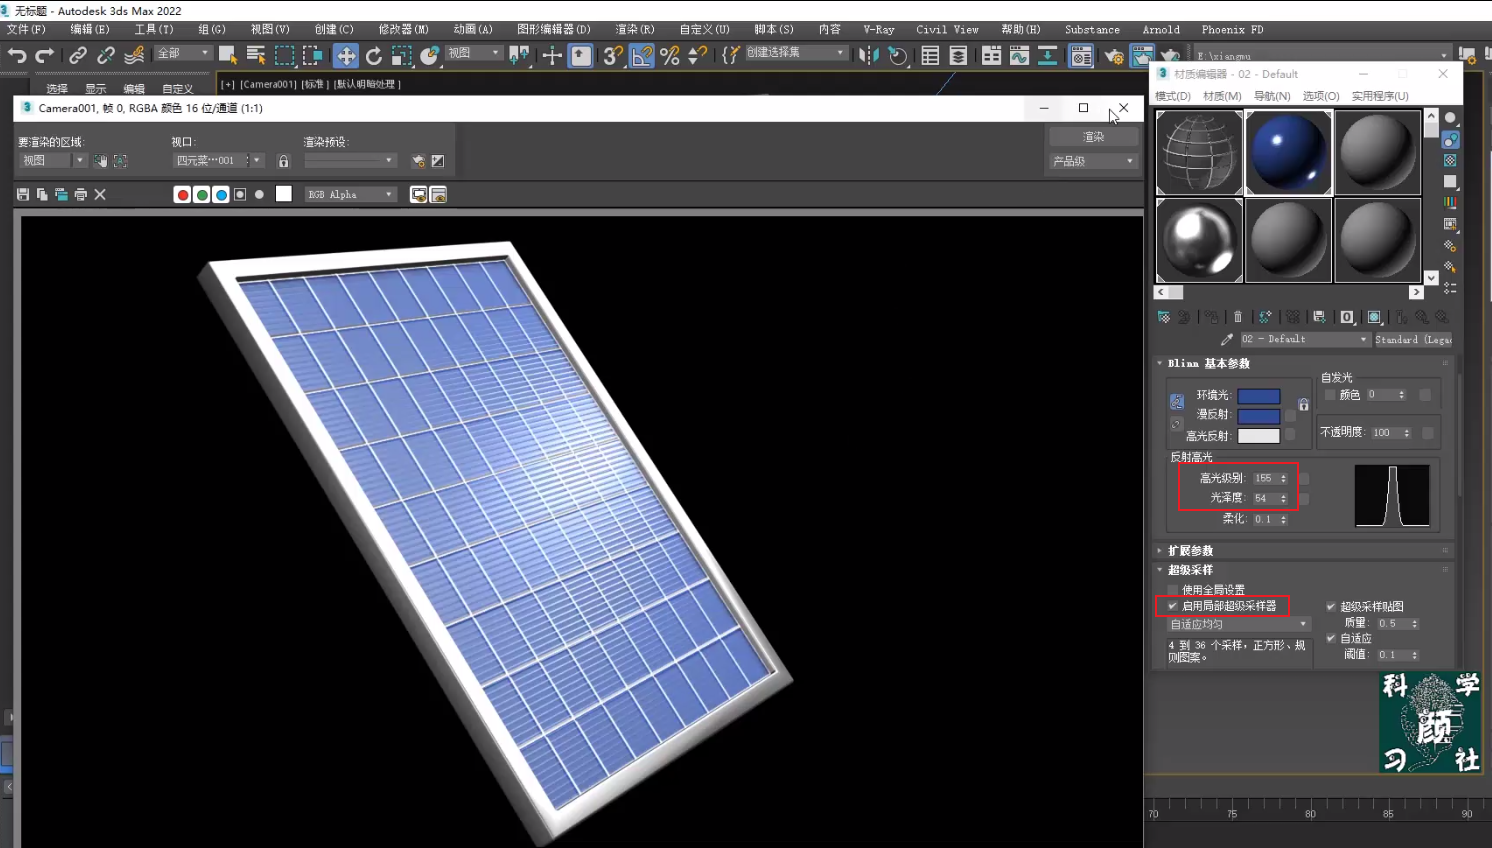Delete material with trash icon

coord(1238,317)
